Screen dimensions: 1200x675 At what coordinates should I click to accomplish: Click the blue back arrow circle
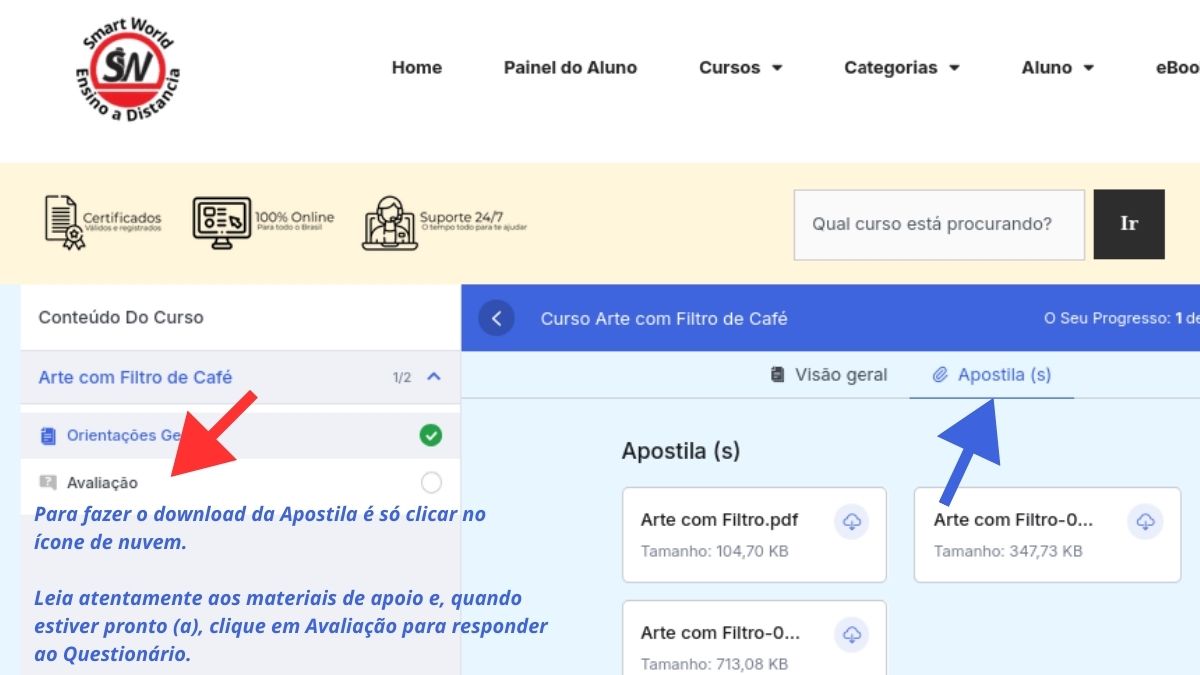pos(496,318)
